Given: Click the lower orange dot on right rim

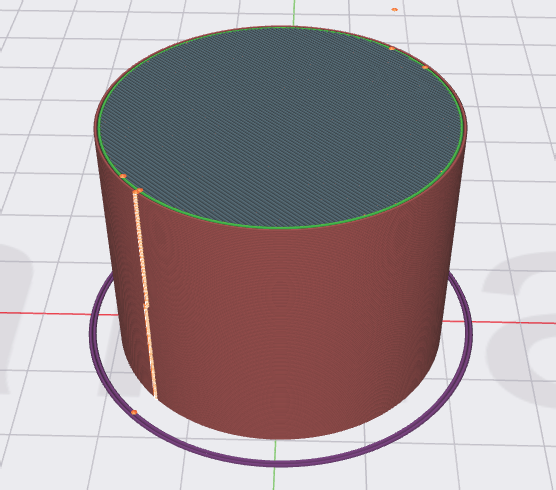Looking at the screenshot, I should (425, 67).
